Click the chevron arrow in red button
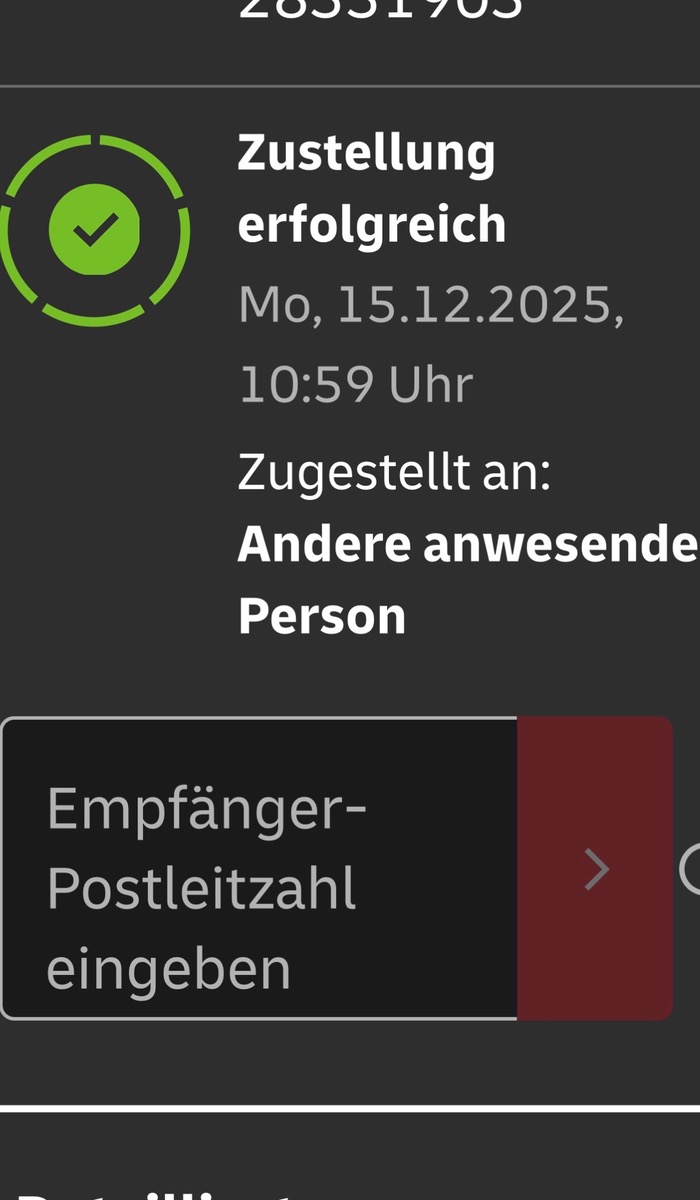700x1200 pixels. (597, 869)
